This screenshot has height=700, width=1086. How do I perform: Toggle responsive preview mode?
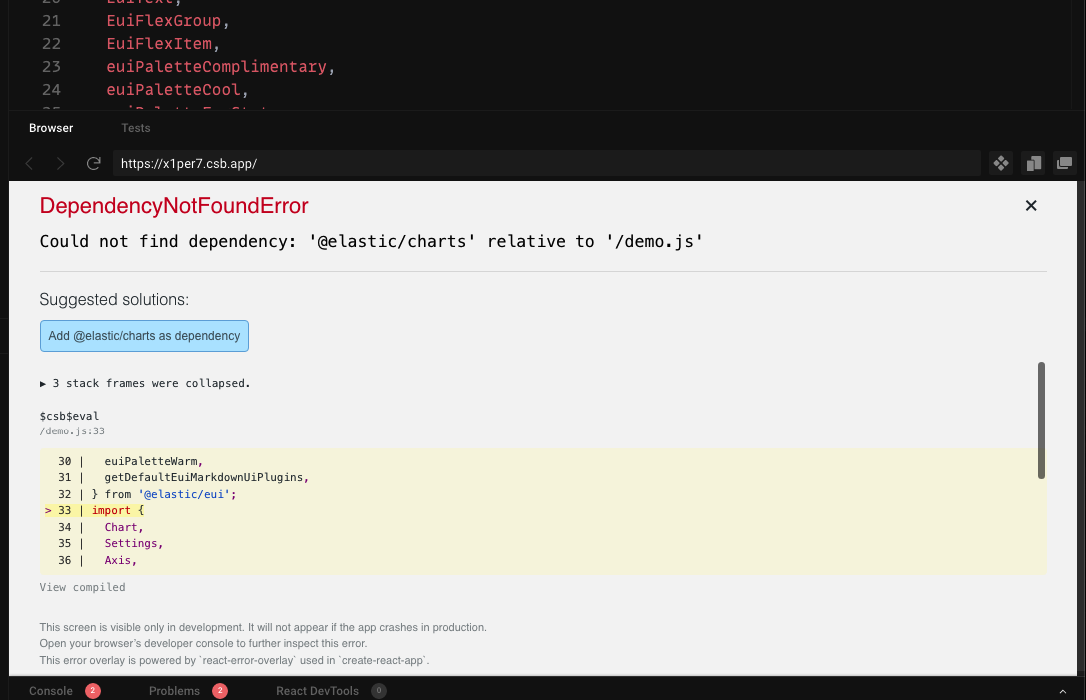1000,163
